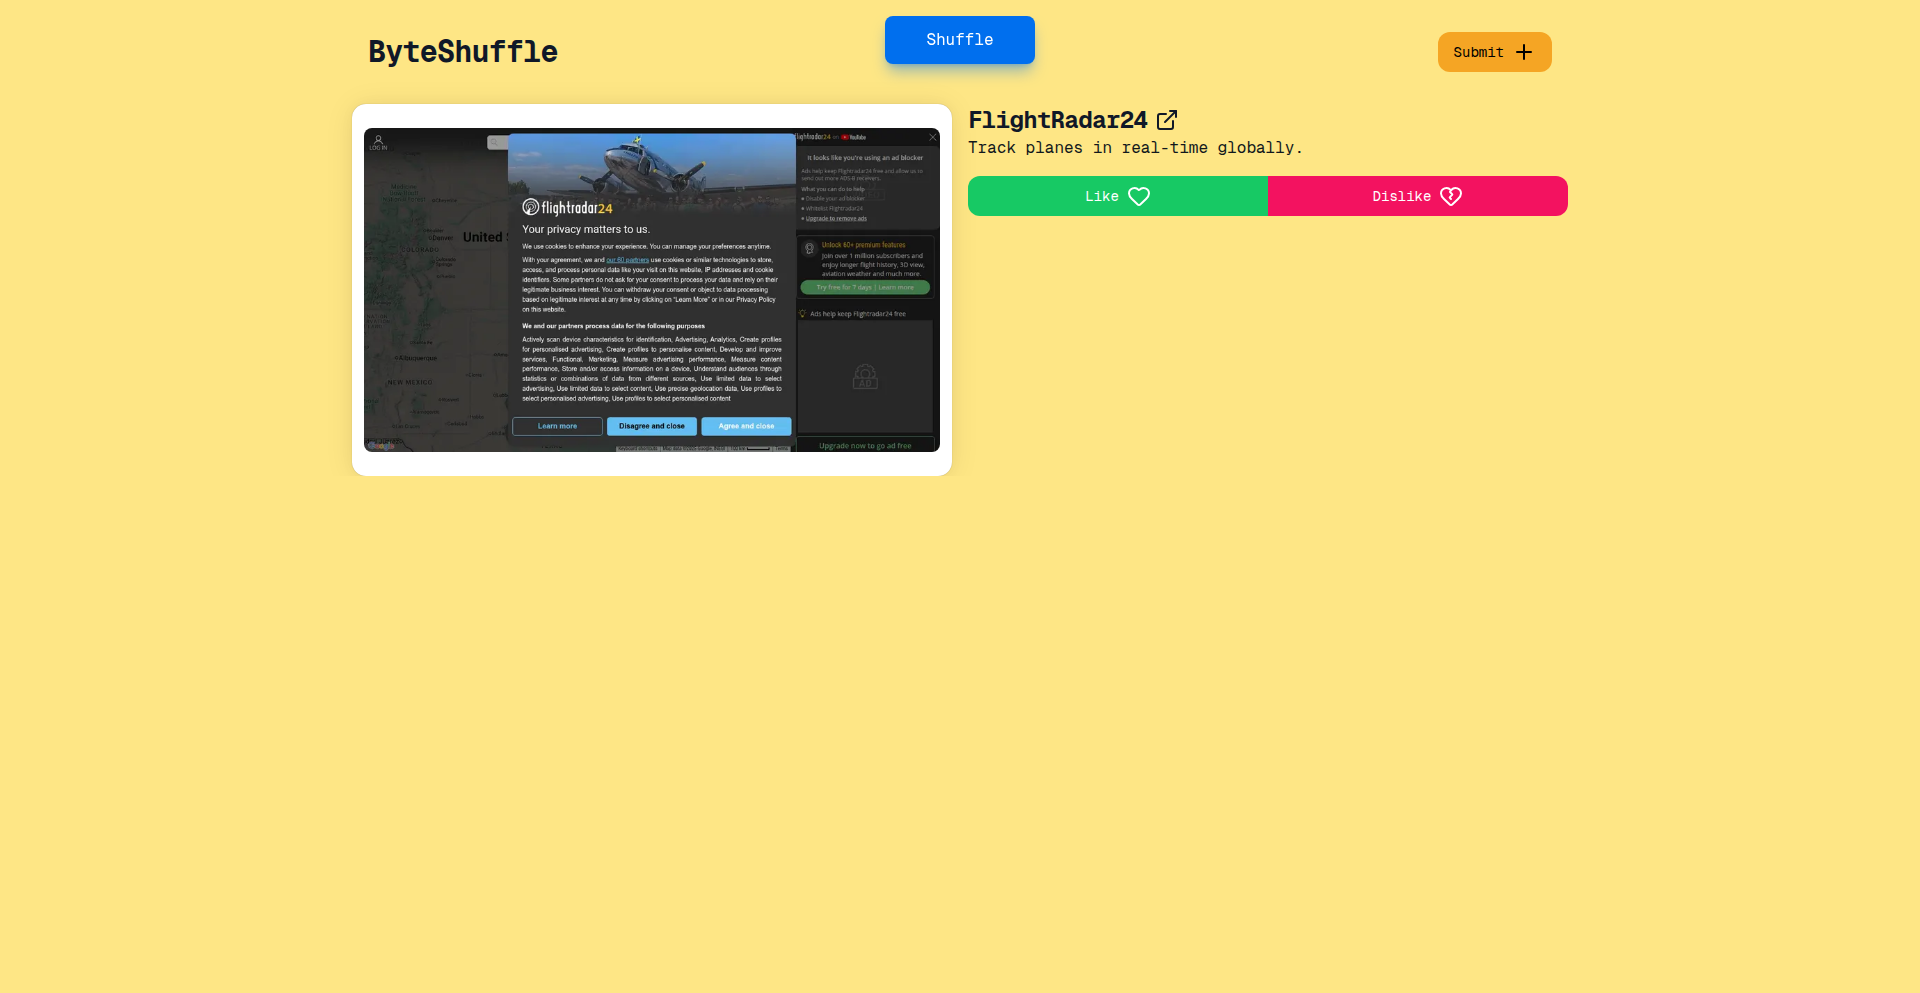1920x993 pixels.
Task: Open the external link icon next to FlightRadar24 title
Action: pos(1168,119)
